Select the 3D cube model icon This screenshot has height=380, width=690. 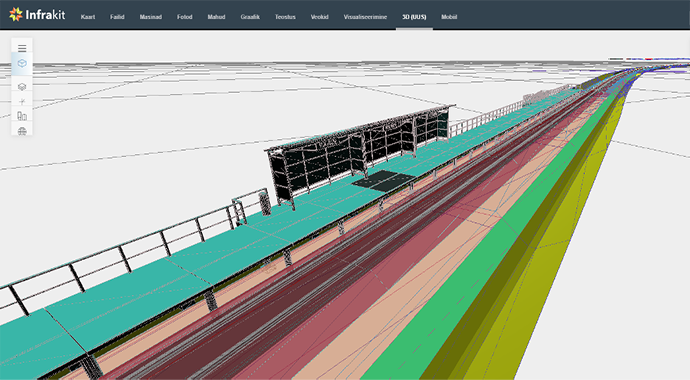pyautogui.click(x=22, y=63)
